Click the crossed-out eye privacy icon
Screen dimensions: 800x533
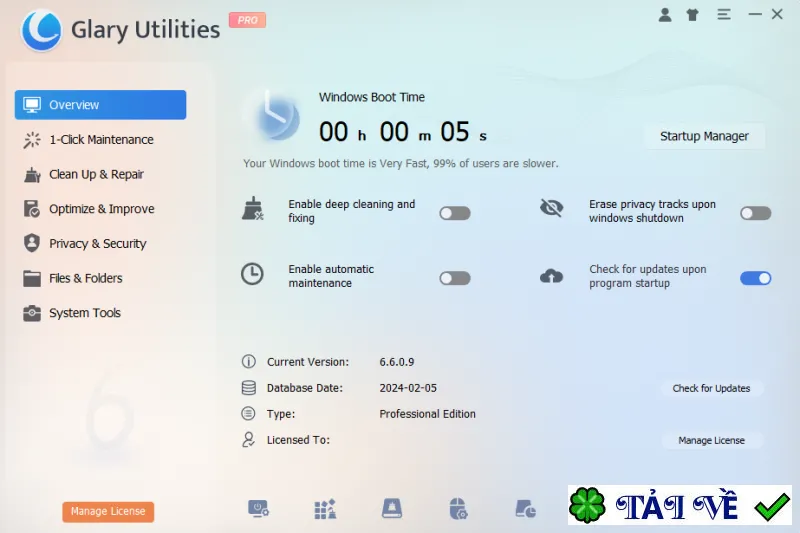552,208
